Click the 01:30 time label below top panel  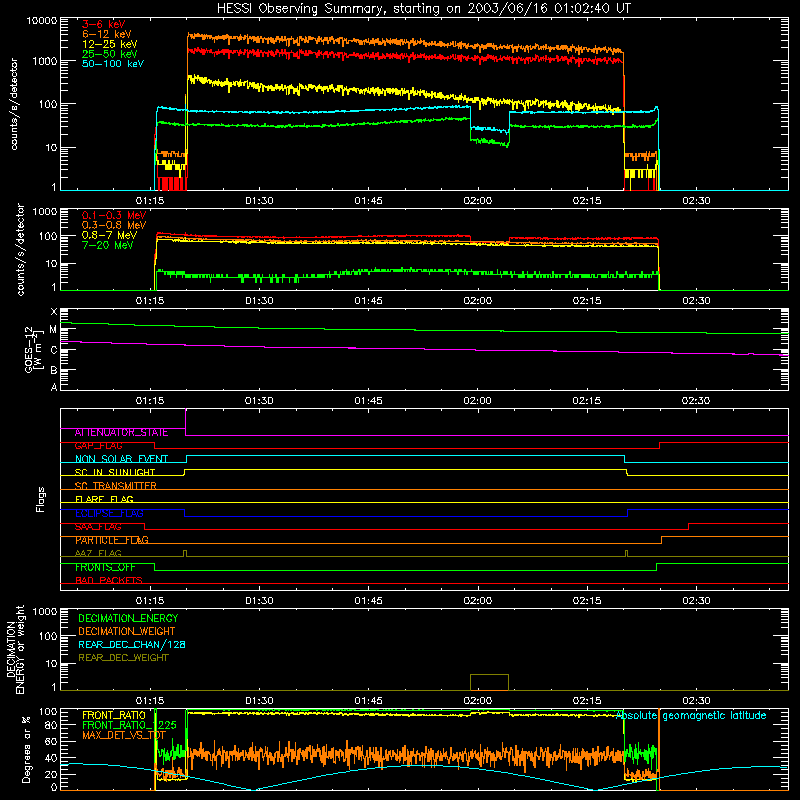tap(259, 201)
